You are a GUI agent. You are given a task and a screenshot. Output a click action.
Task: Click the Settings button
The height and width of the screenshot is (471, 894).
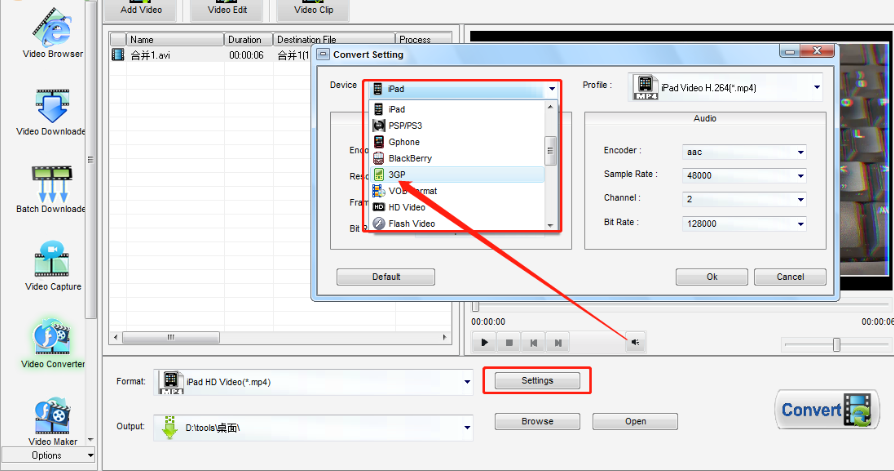[537, 381]
